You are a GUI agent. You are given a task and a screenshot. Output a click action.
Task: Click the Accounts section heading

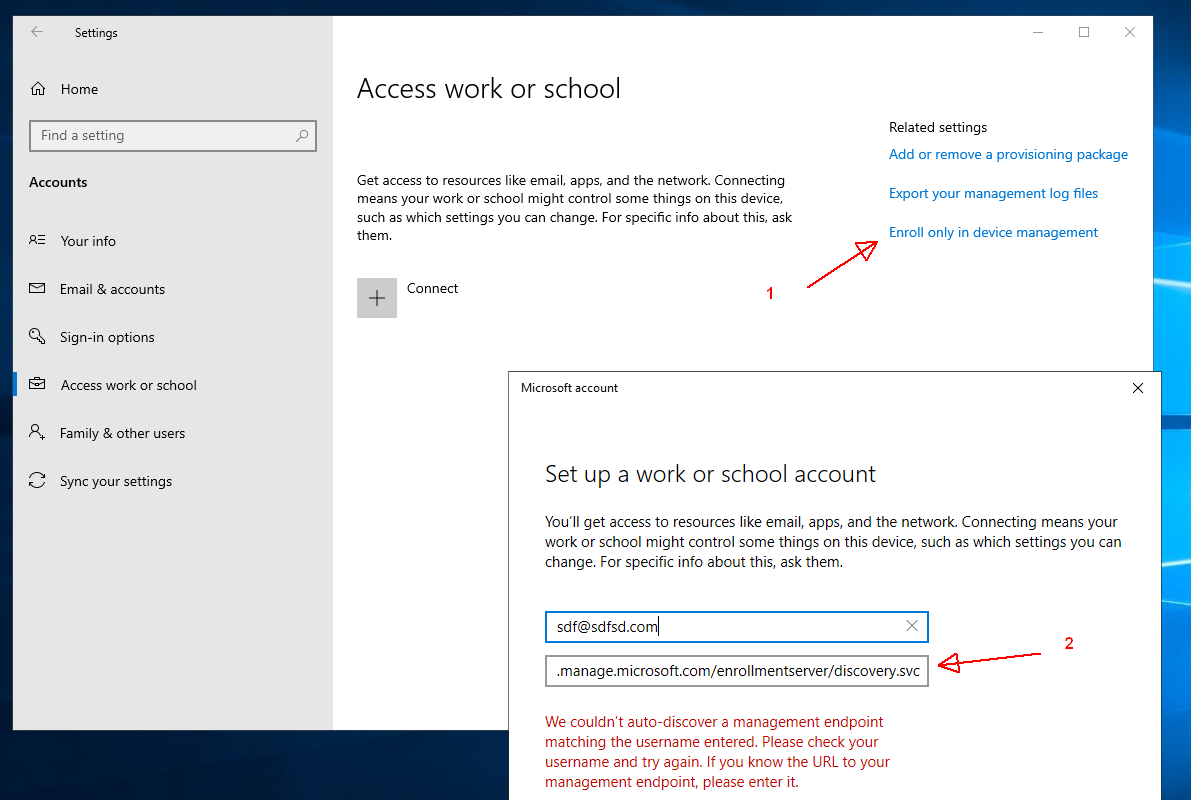click(58, 182)
